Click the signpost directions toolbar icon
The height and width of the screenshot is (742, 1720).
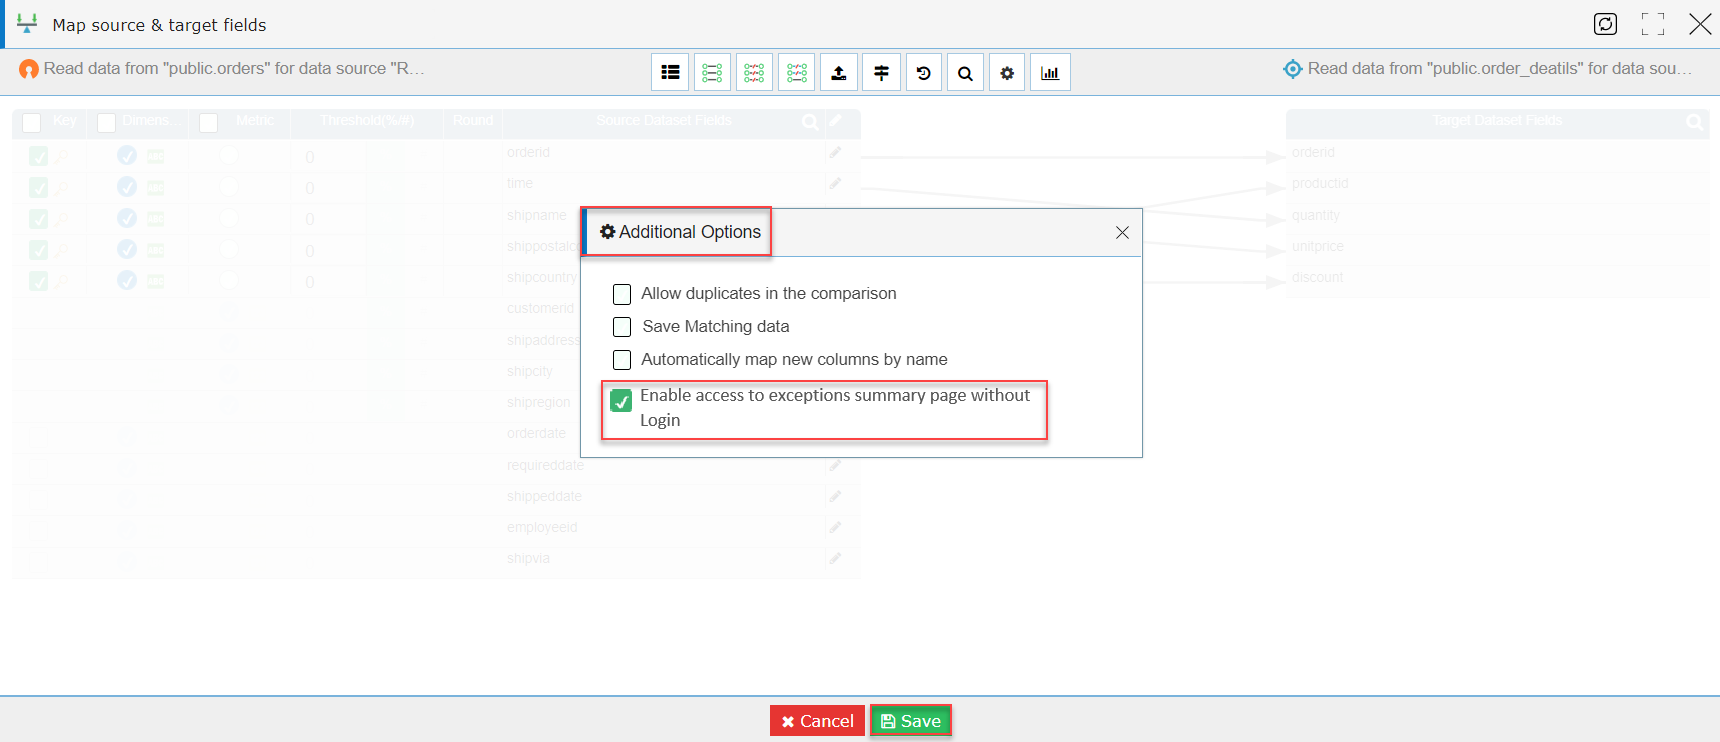click(x=881, y=72)
